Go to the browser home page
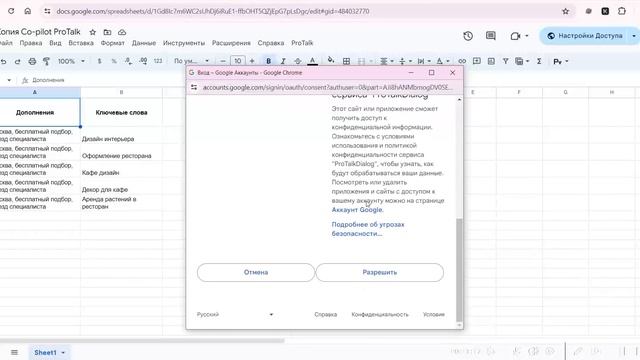 click(27, 11)
